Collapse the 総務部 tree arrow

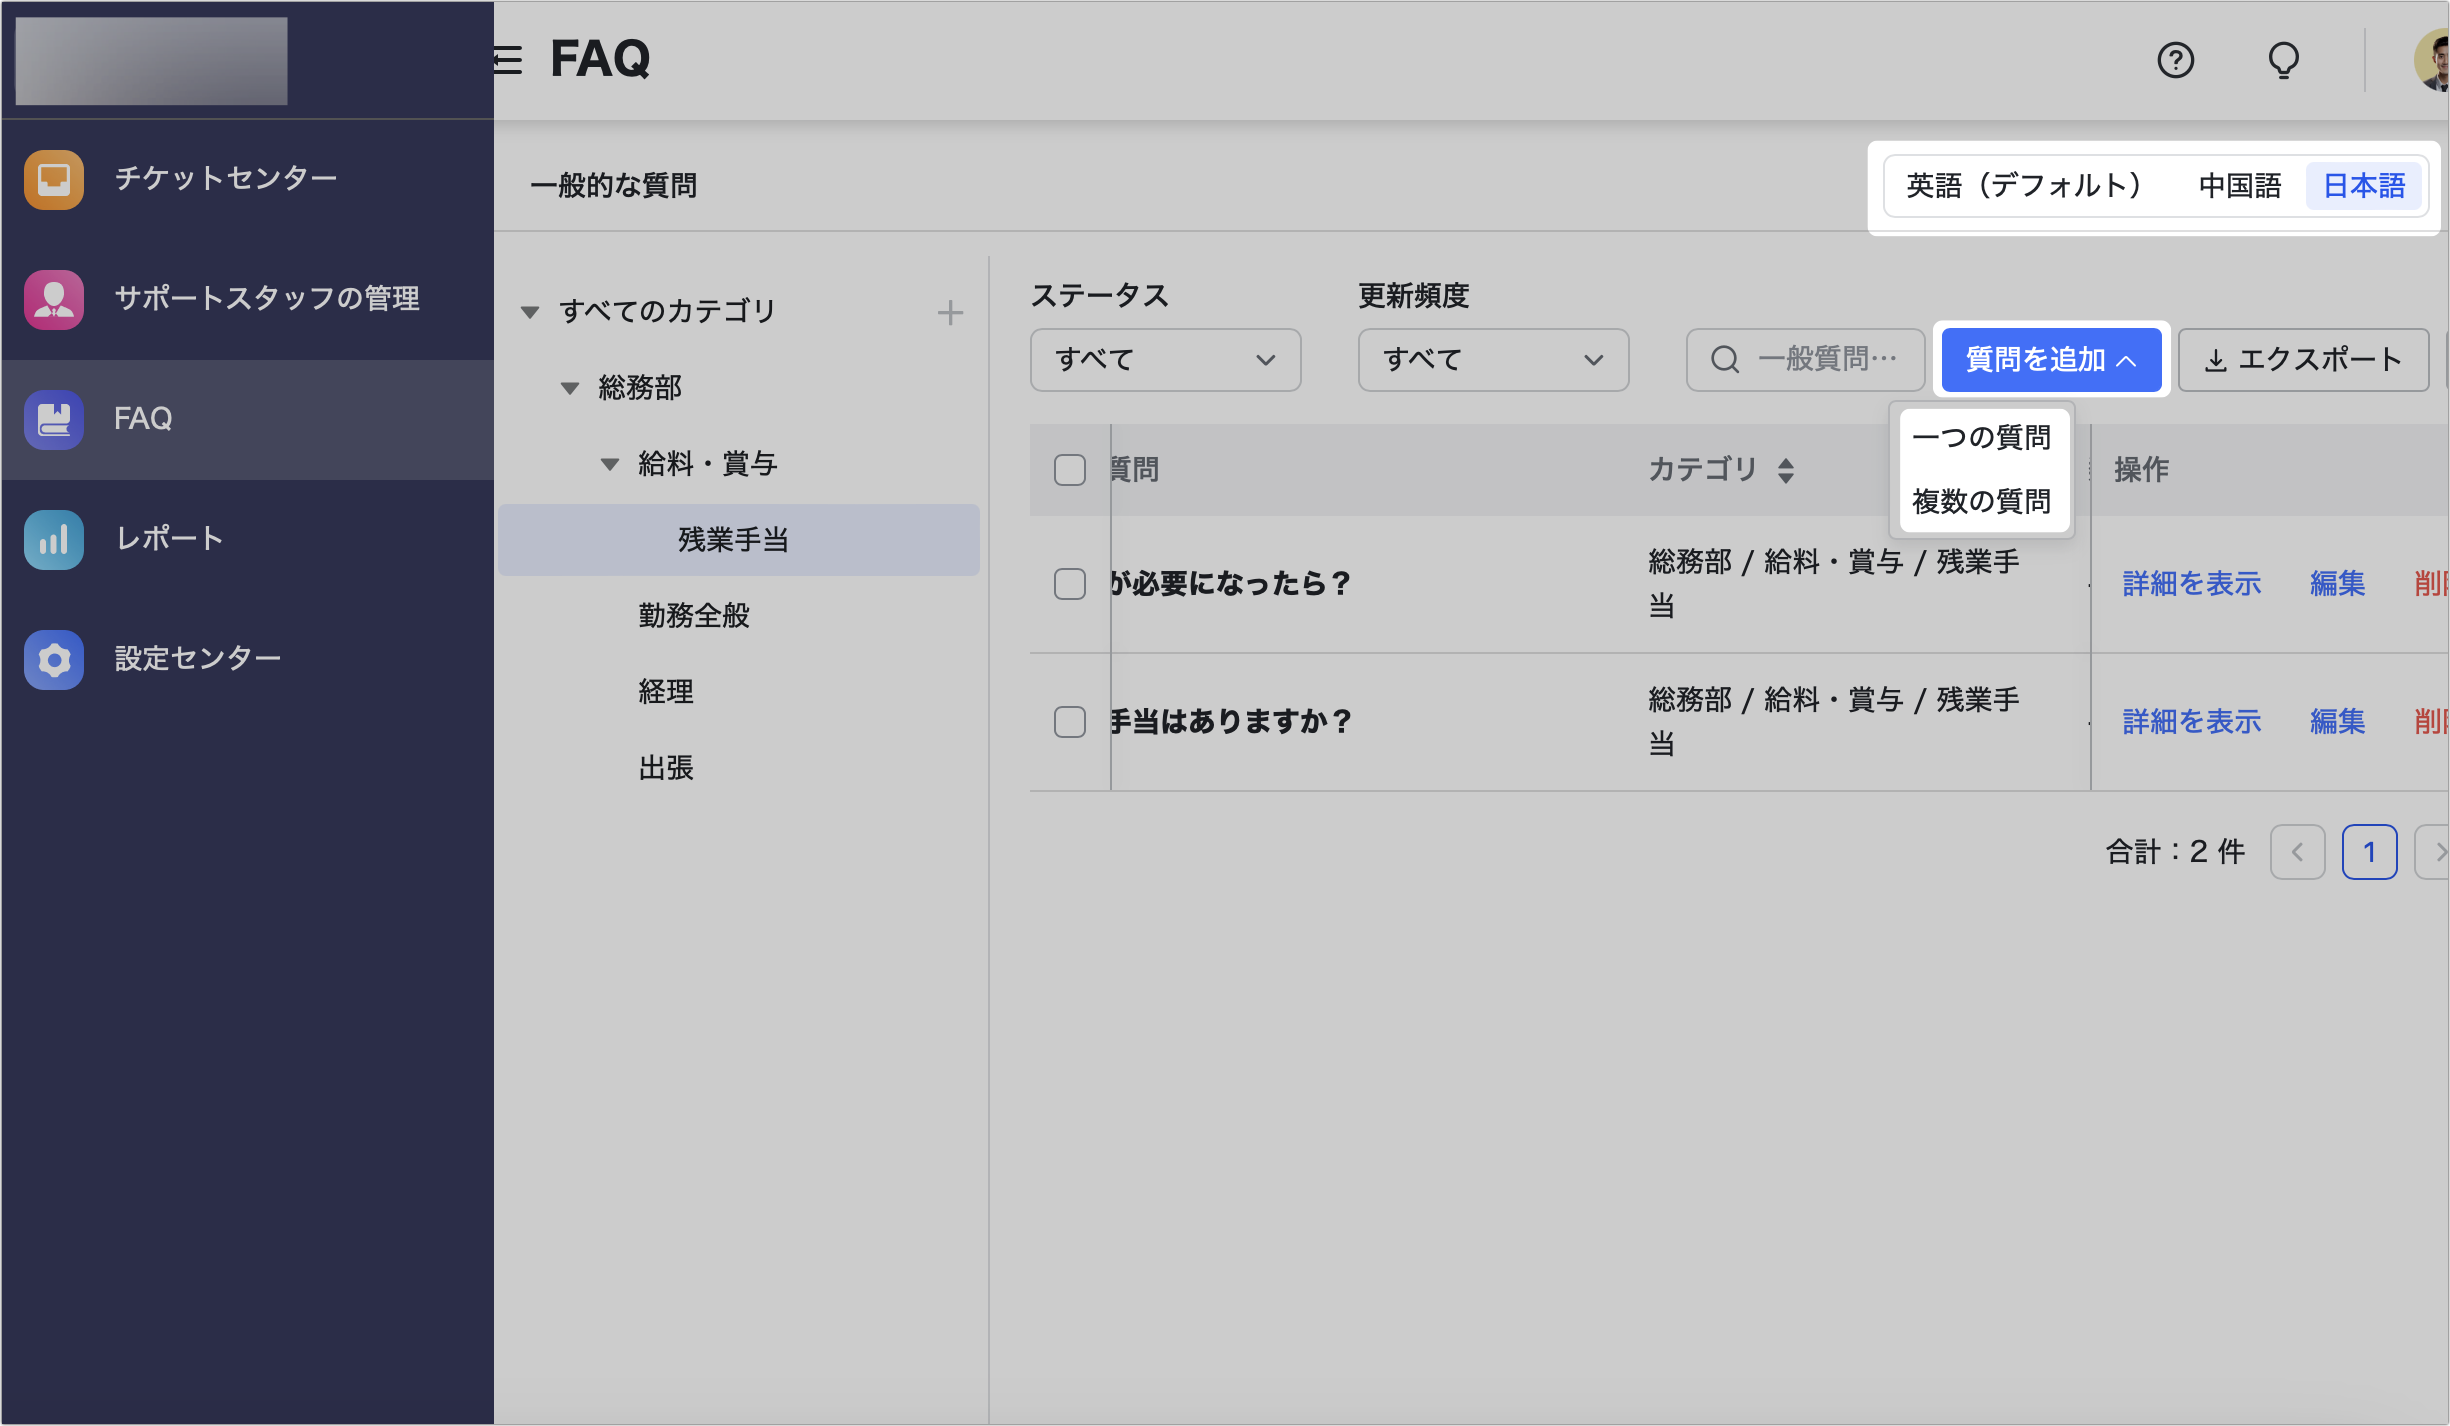(570, 388)
